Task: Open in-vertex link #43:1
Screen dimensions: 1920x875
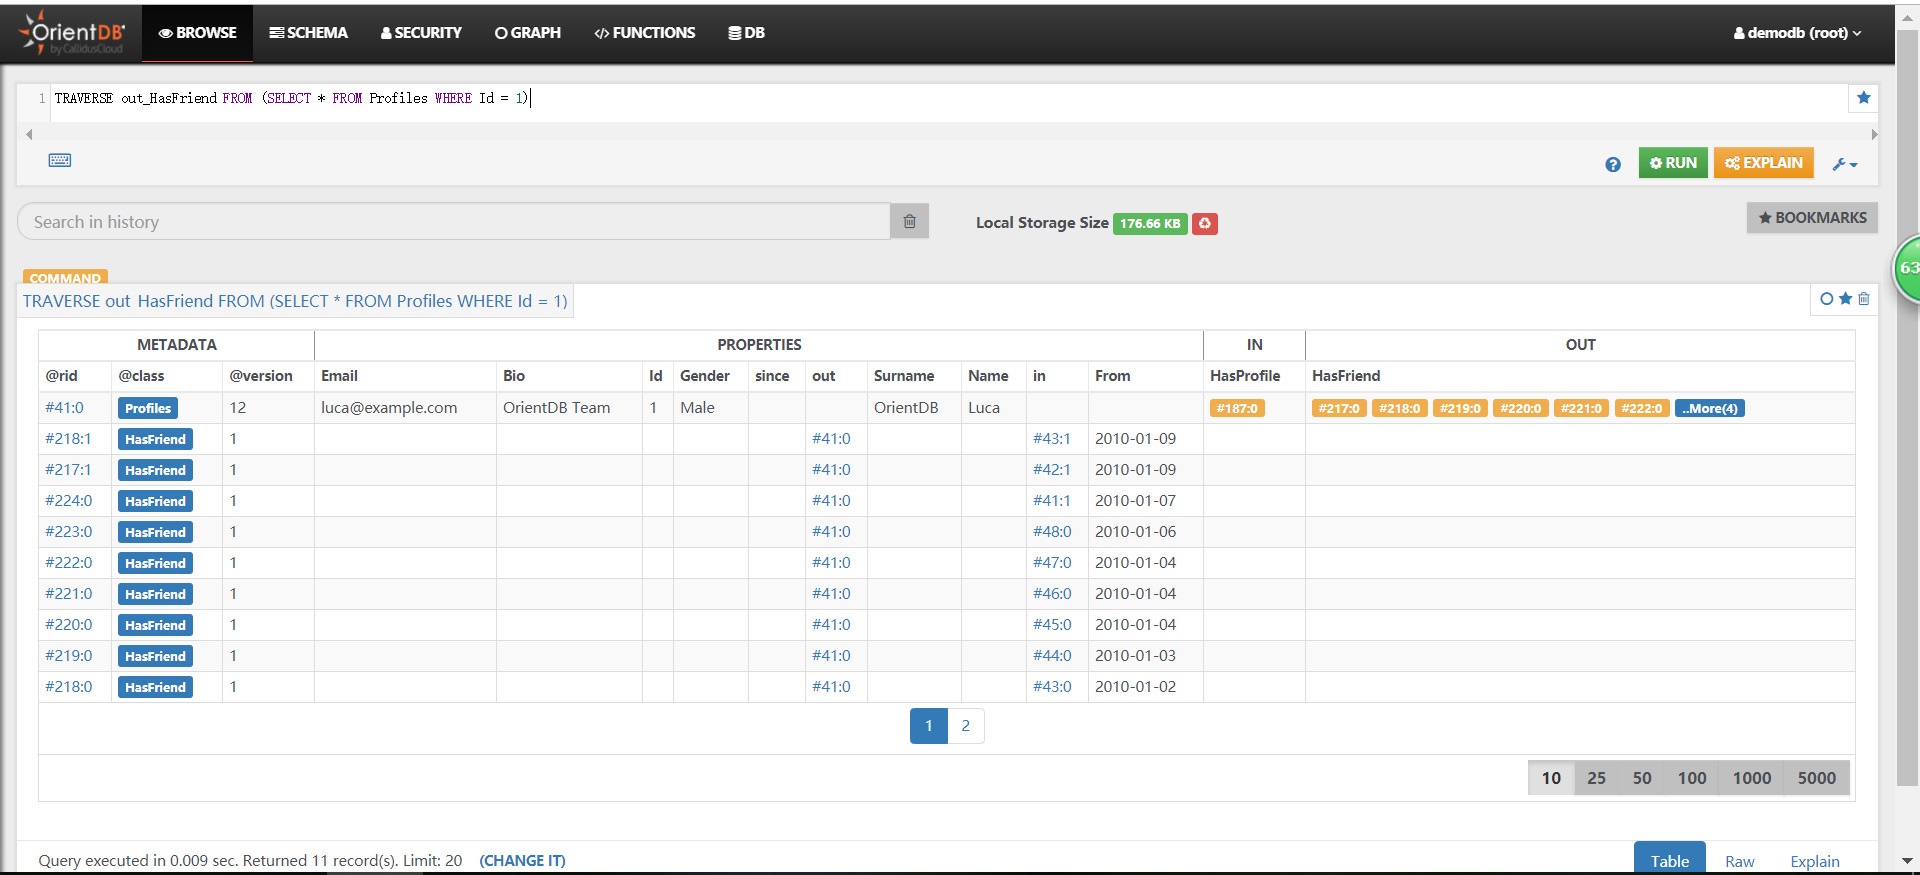Action: coord(1052,439)
